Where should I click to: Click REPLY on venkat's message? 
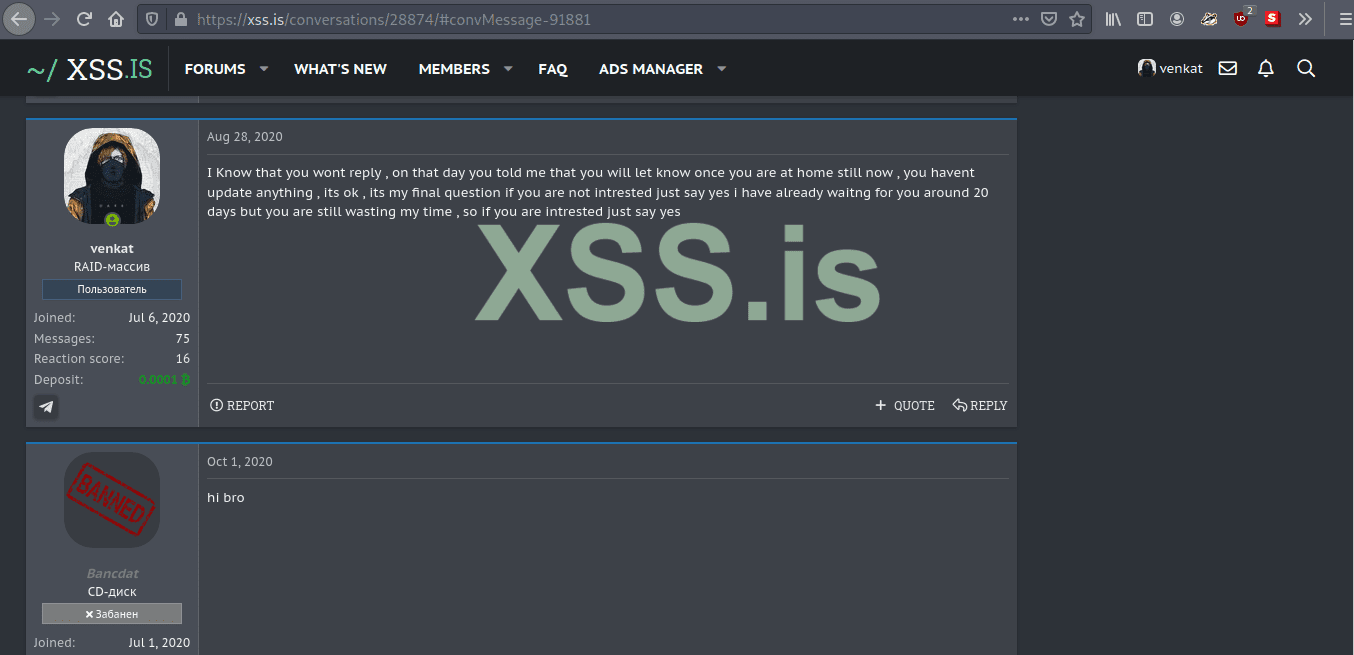(979, 405)
